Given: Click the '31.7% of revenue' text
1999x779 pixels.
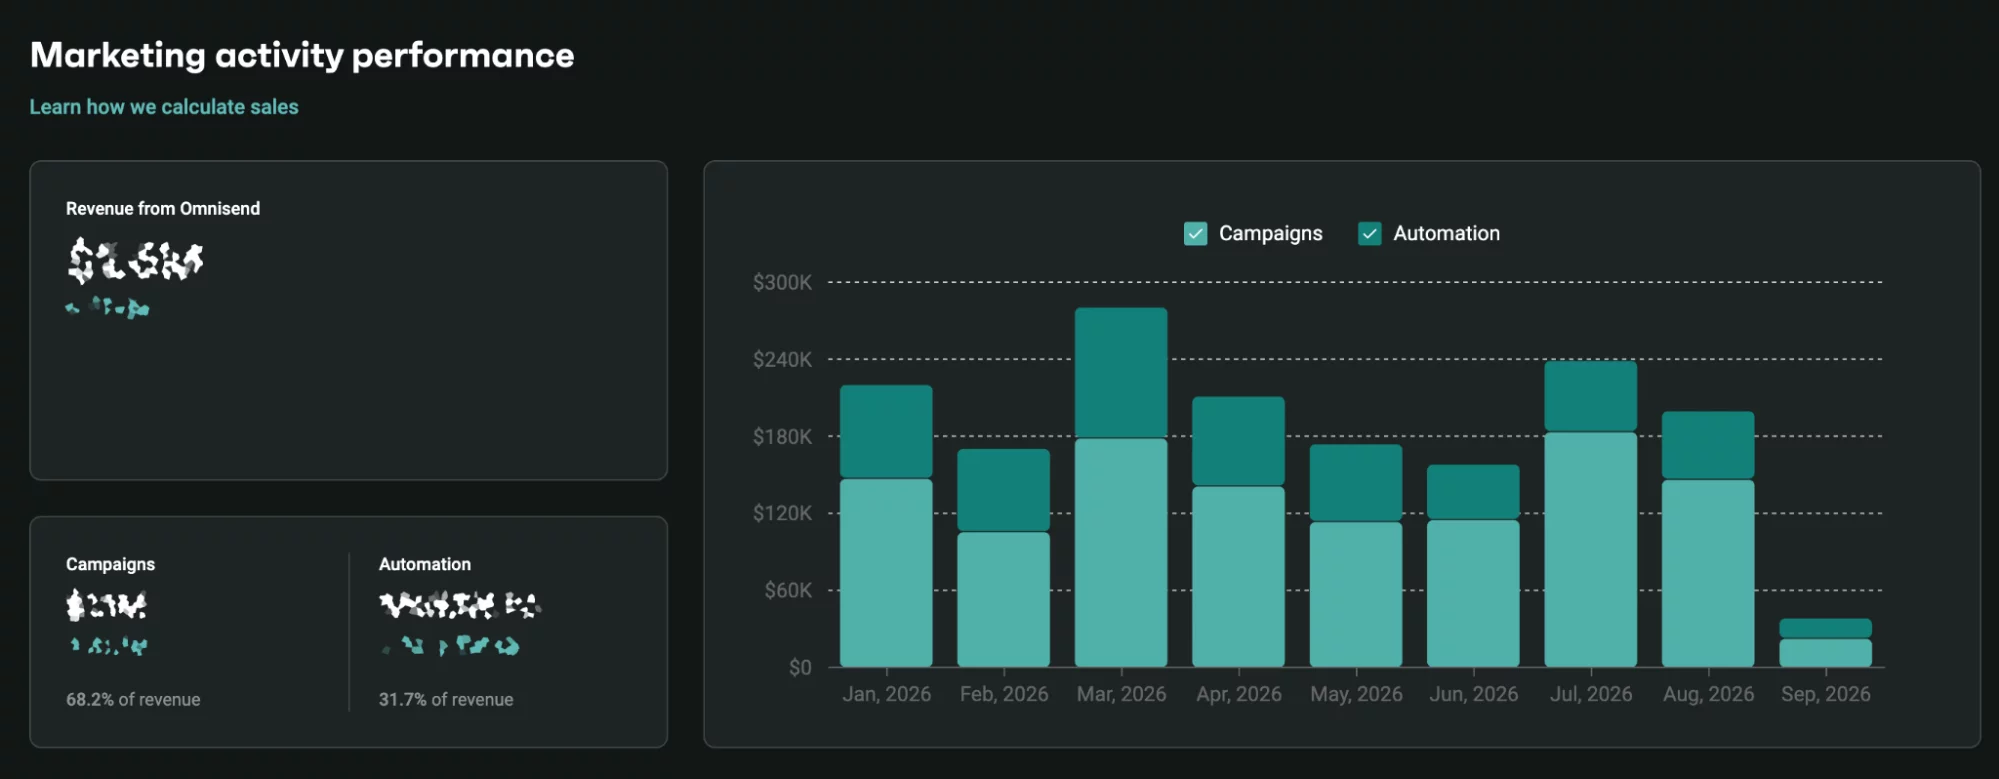Looking at the screenshot, I should point(446,700).
